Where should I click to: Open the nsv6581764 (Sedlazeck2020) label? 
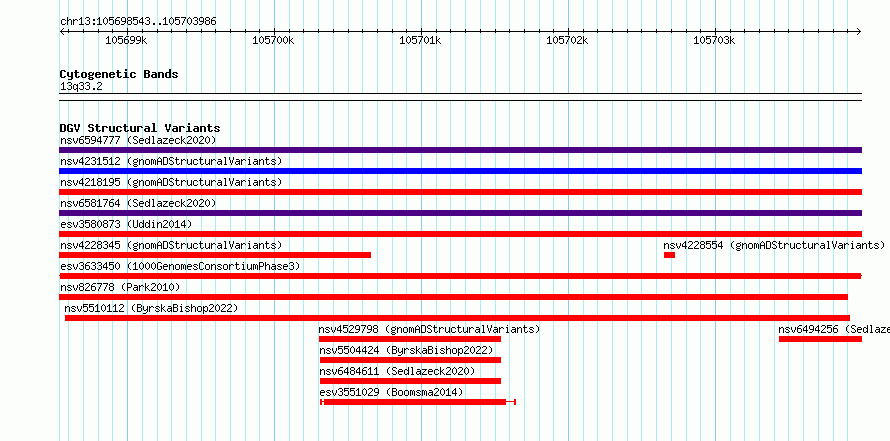pos(138,203)
